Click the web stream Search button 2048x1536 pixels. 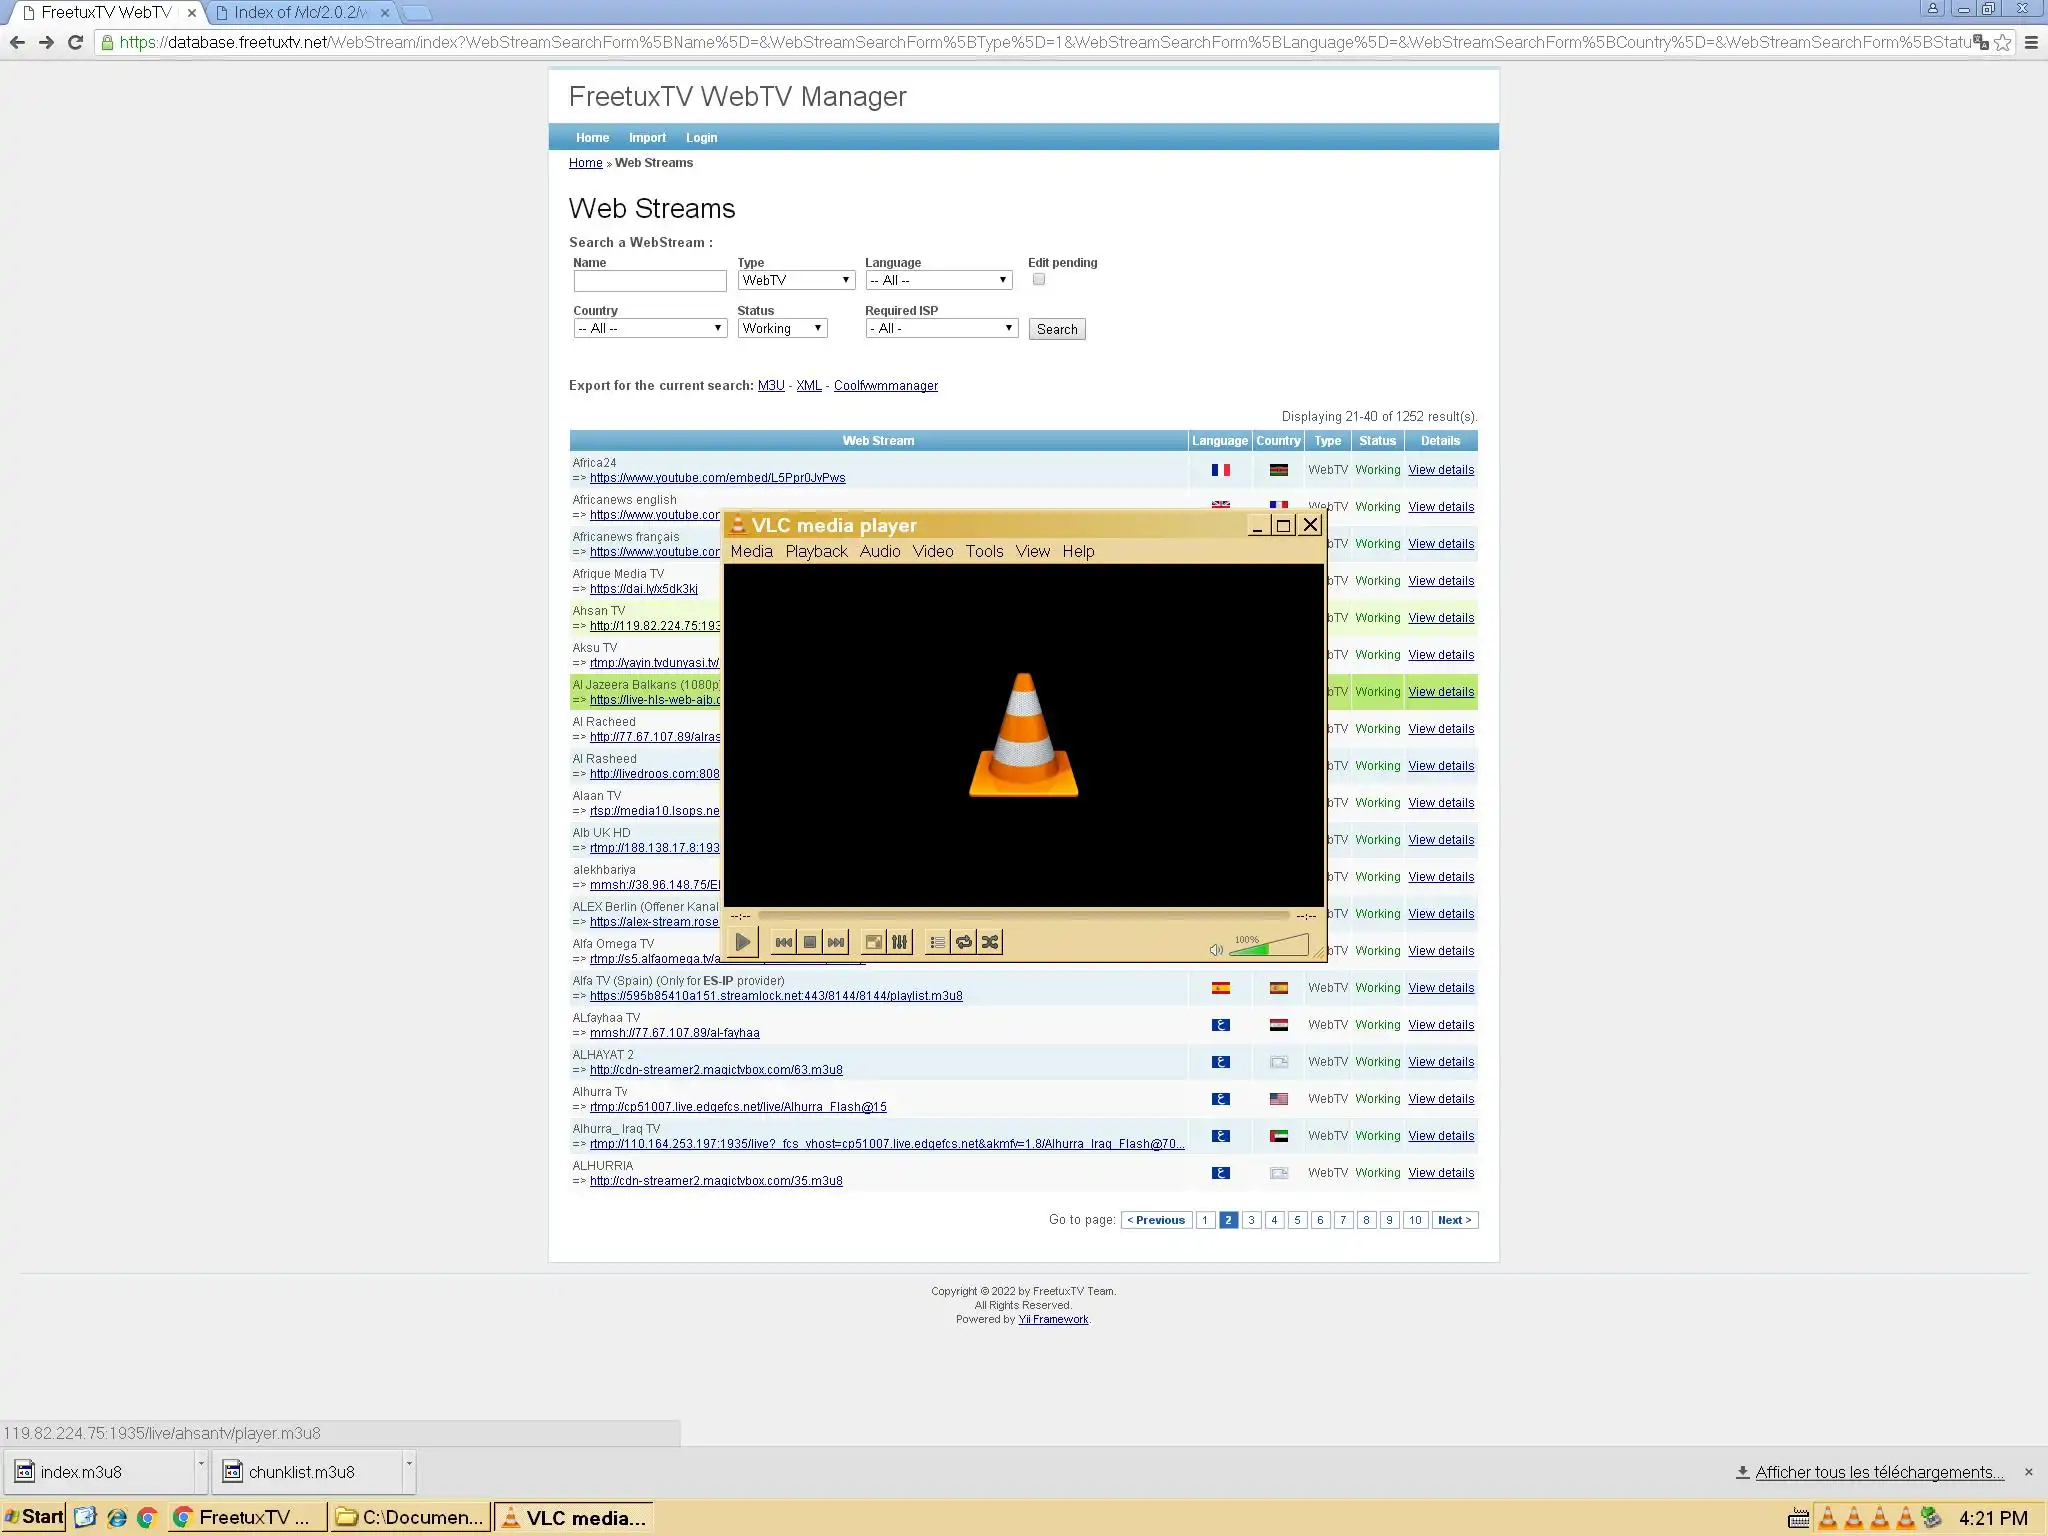[x=1057, y=329]
